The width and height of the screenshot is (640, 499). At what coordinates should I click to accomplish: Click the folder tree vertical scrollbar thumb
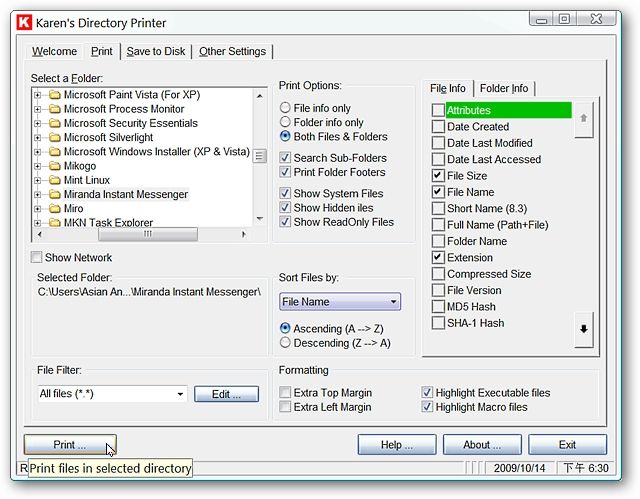tap(260, 156)
